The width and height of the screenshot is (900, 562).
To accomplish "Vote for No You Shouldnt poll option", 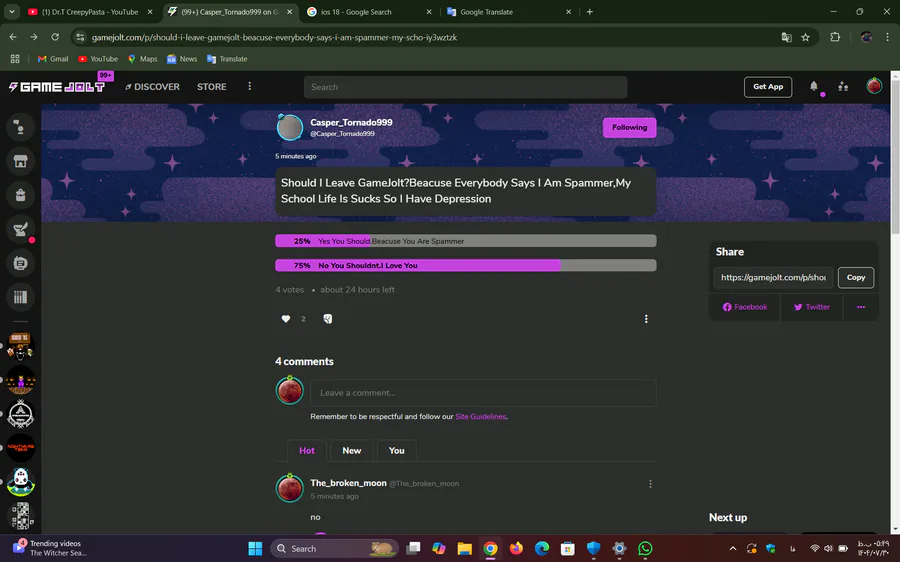I will click(465, 265).
